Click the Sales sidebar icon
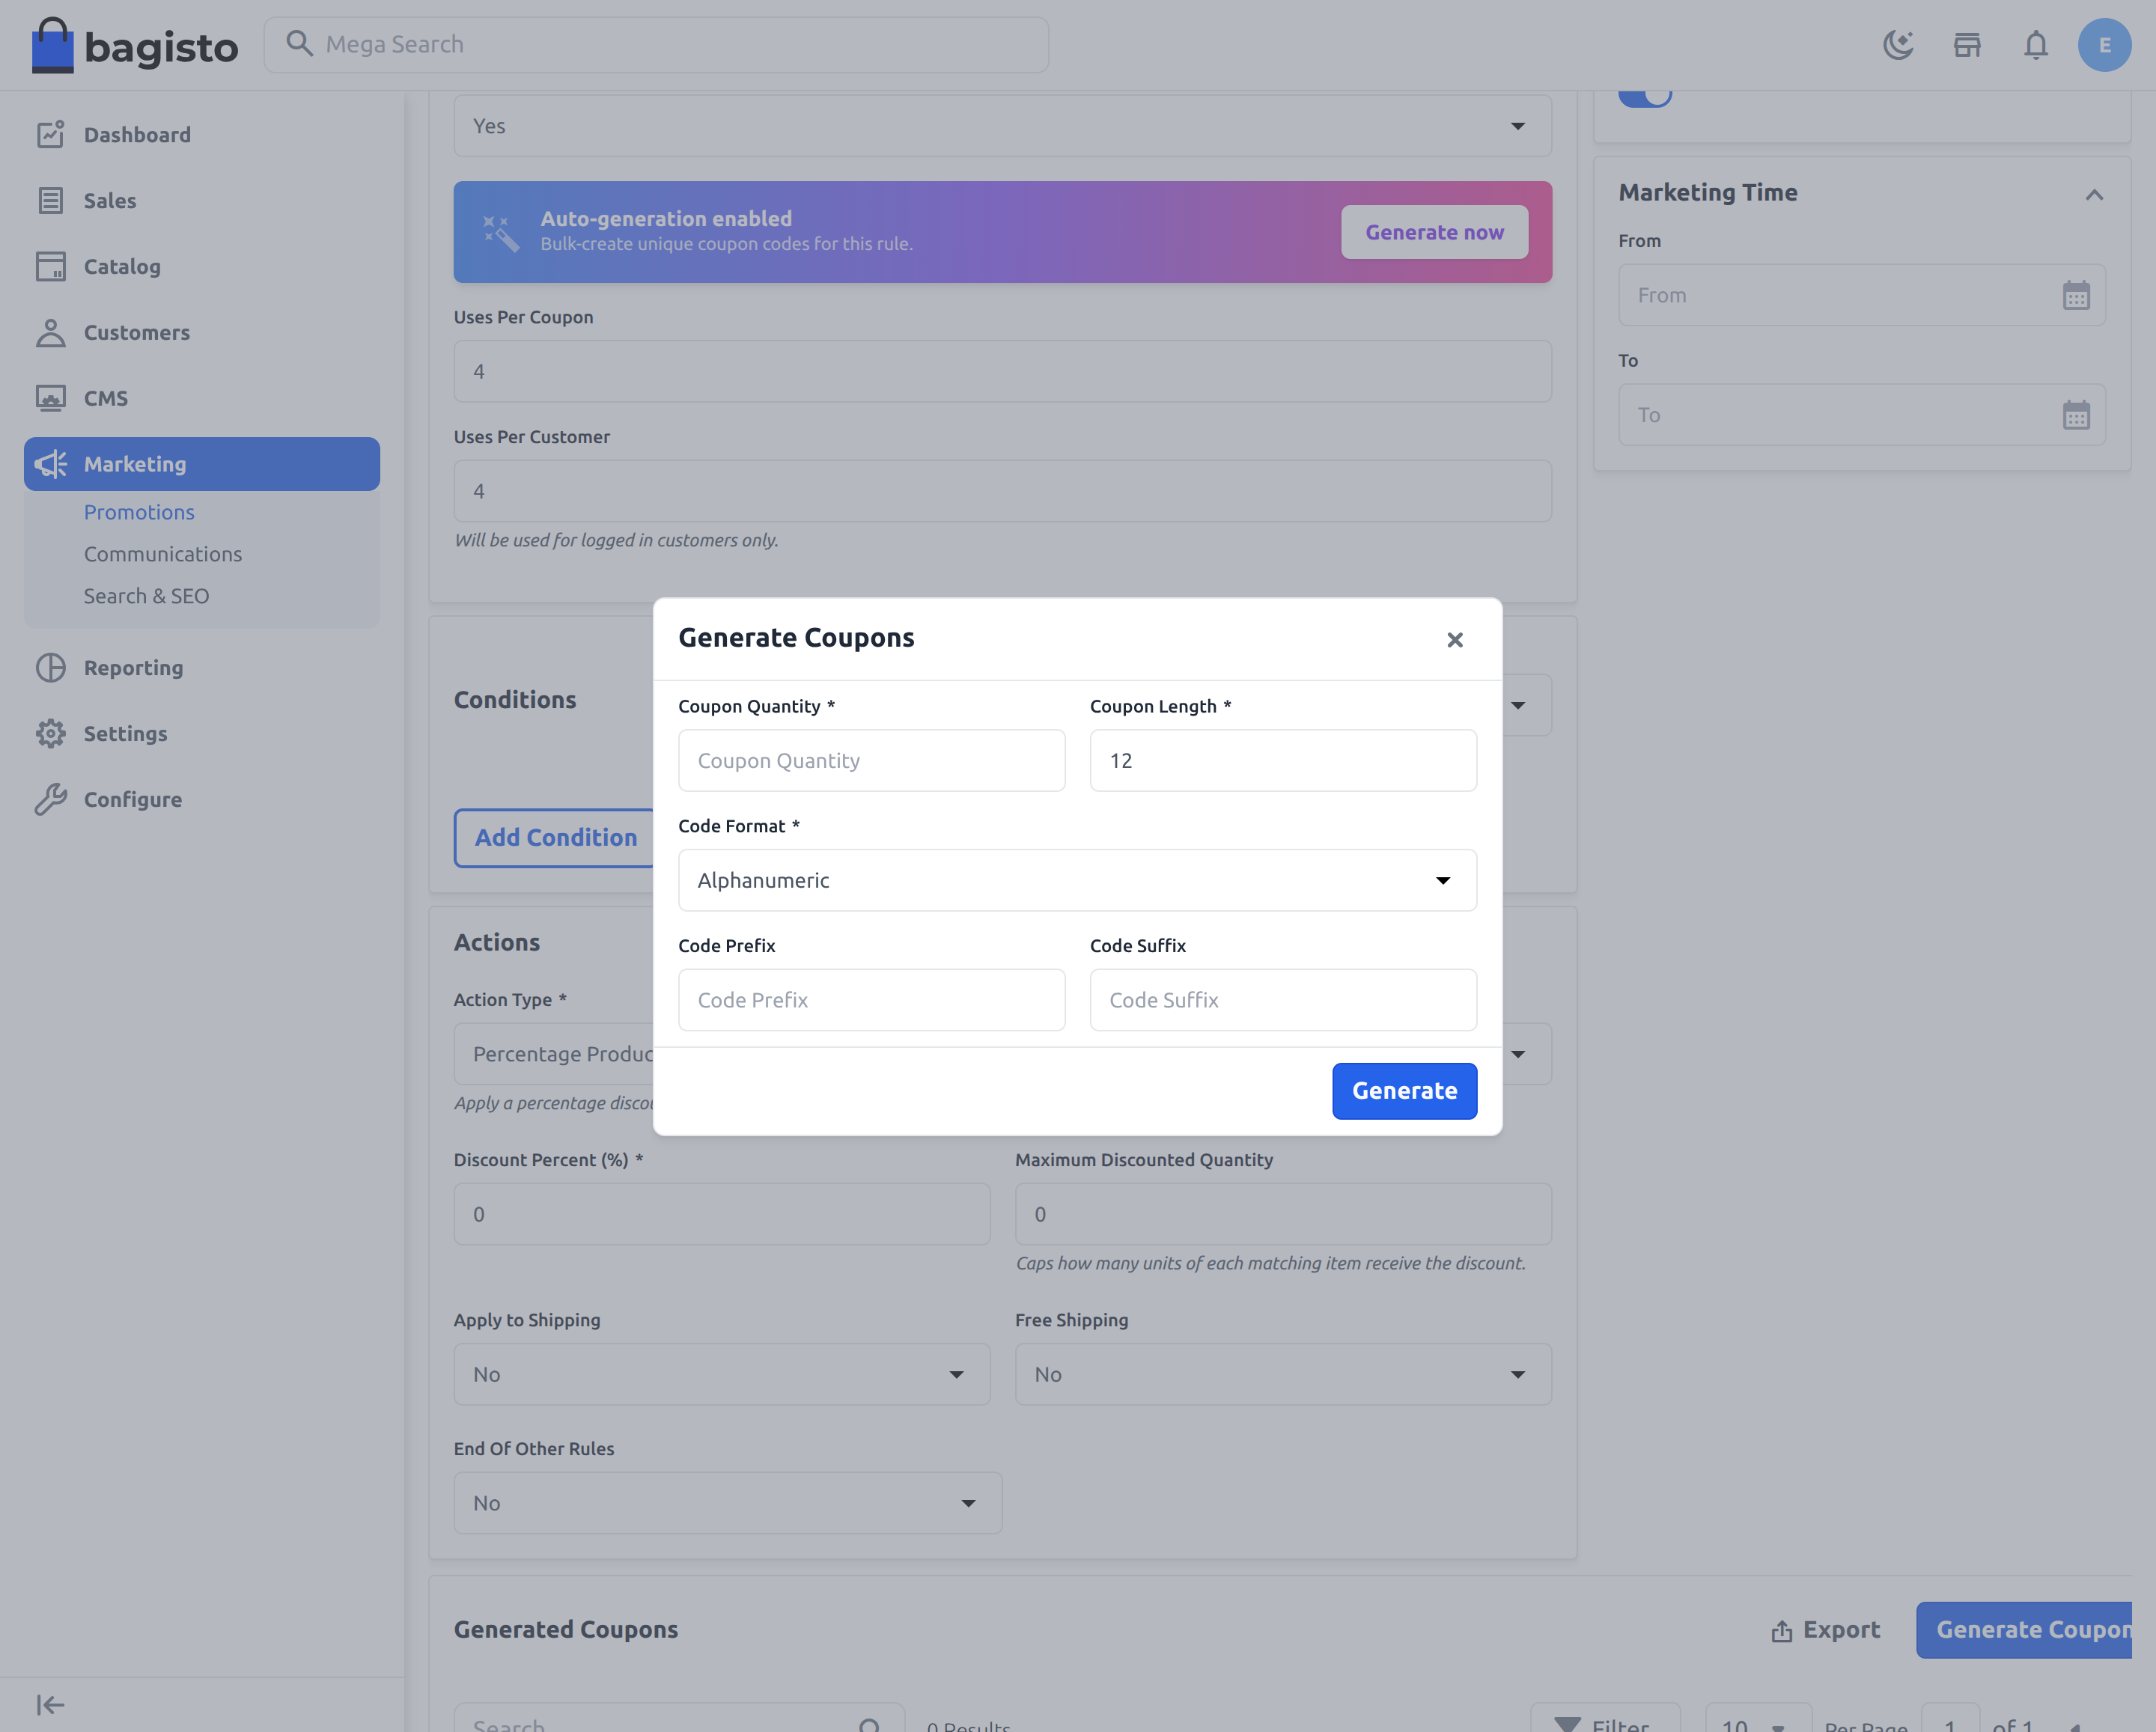This screenshot has height=1732, width=2156. coord(51,201)
